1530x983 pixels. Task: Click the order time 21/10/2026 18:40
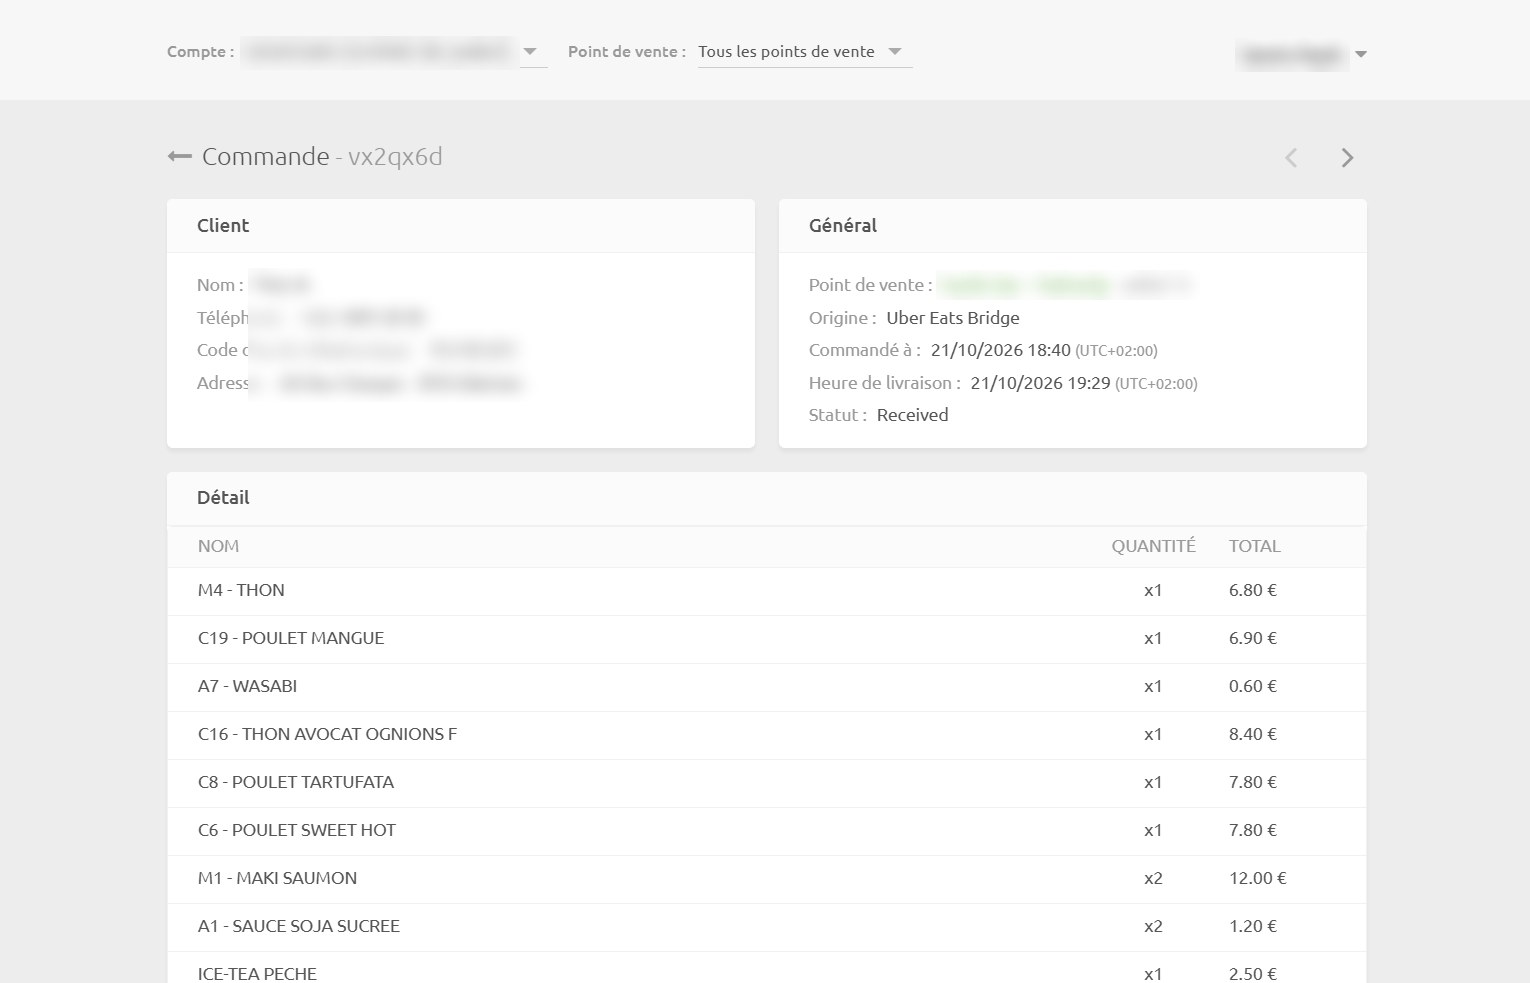point(1000,350)
